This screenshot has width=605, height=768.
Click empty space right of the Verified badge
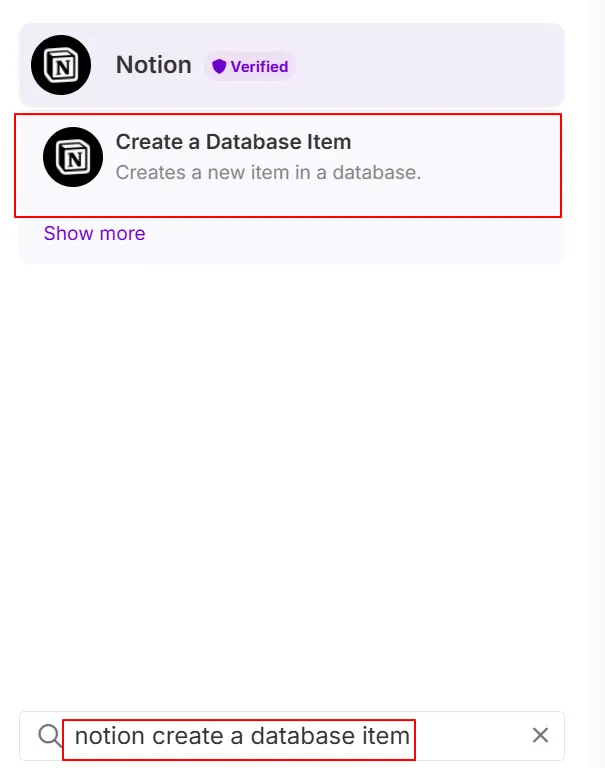tap(430, 66)
